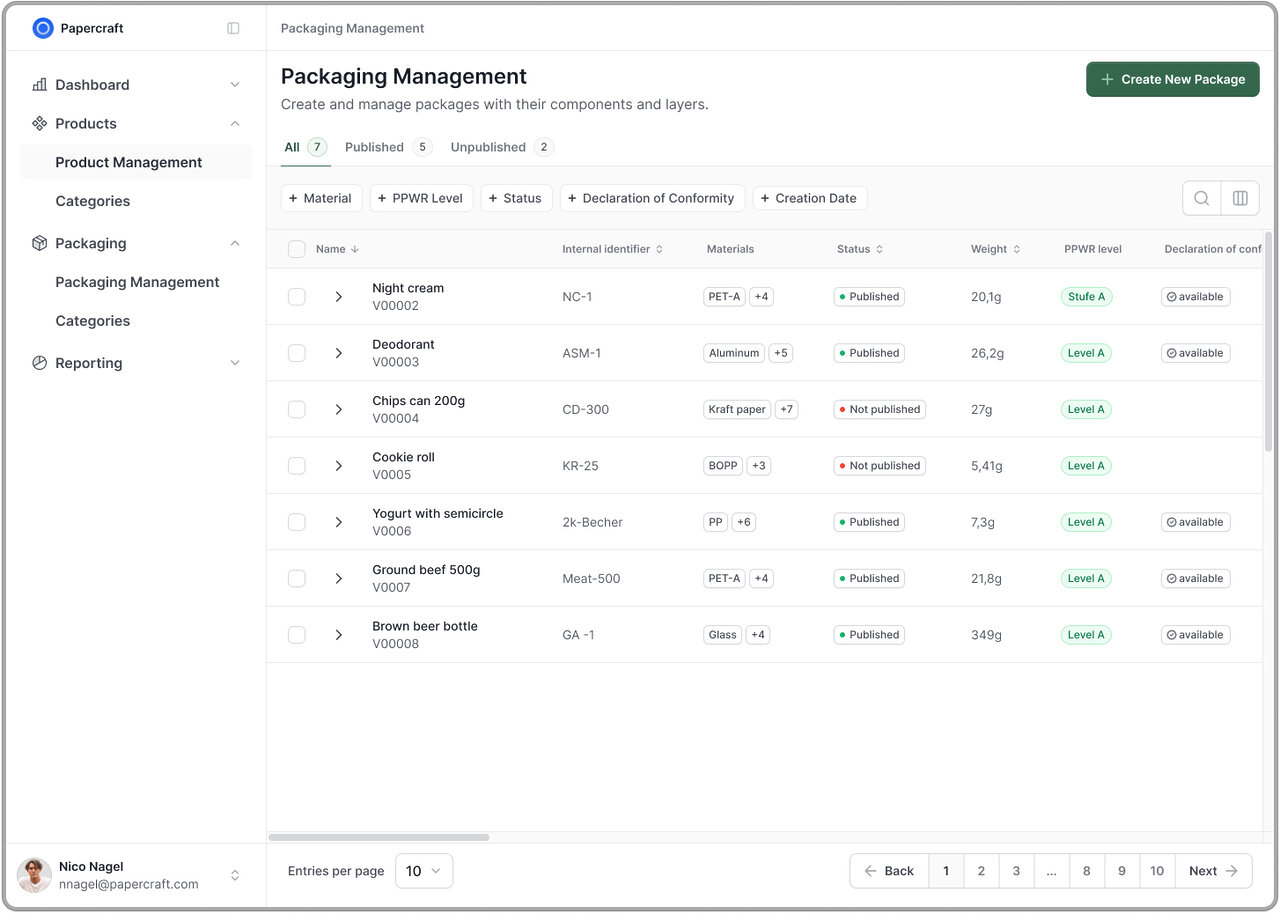Click the Packaging box icon in sidebar
Image resolution: width=1280 pixels, height=914 pixels.
(40, 243)
